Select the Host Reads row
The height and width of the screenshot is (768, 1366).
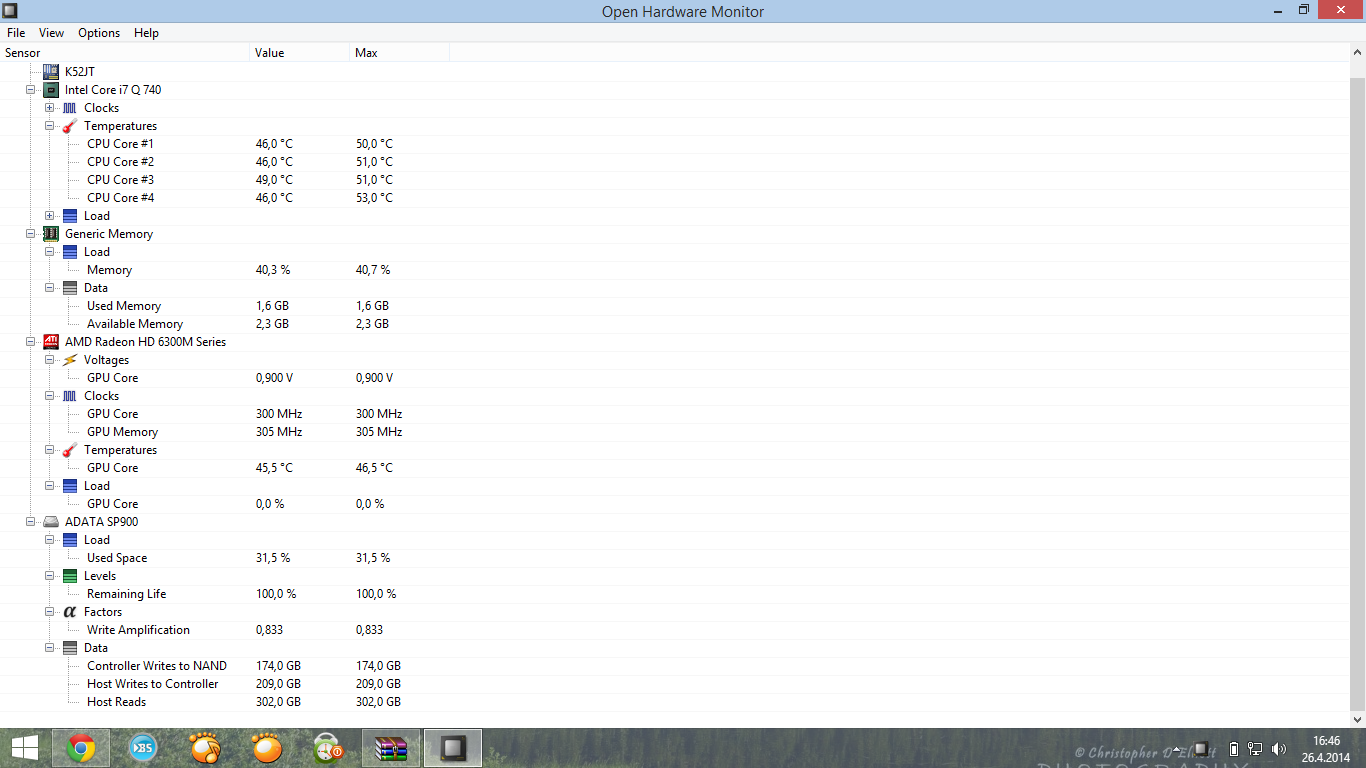(674, 702)
